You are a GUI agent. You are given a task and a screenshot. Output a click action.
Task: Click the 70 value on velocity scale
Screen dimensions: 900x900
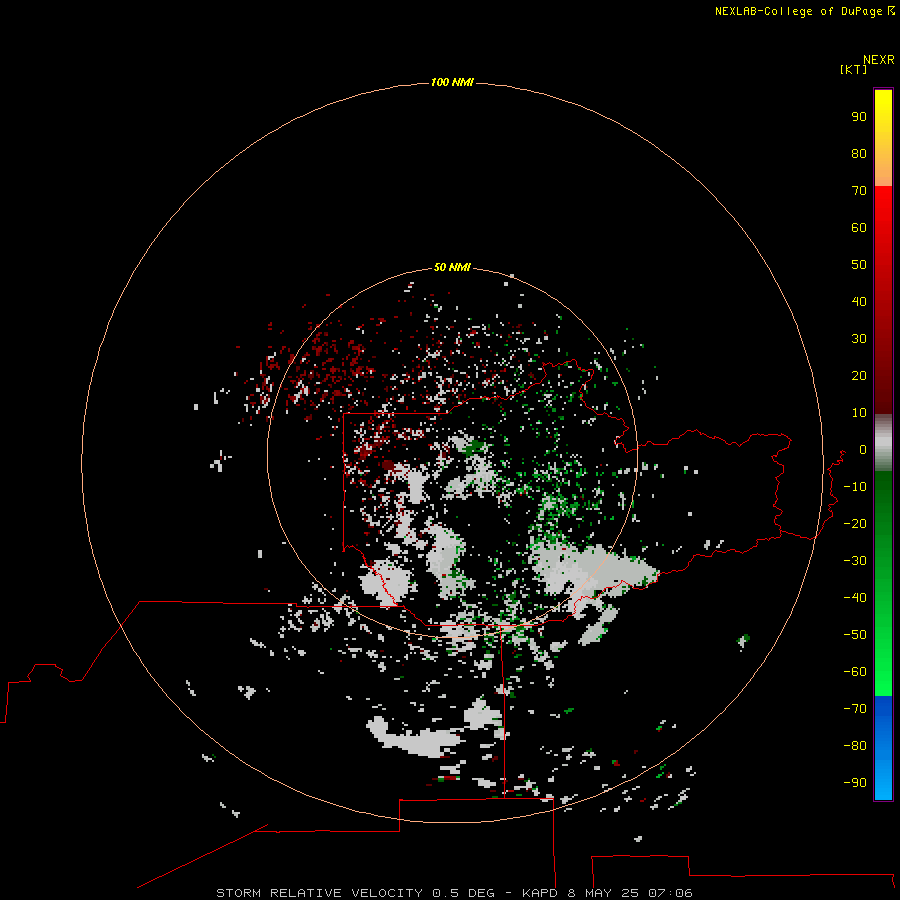click(x=859, y=191)
